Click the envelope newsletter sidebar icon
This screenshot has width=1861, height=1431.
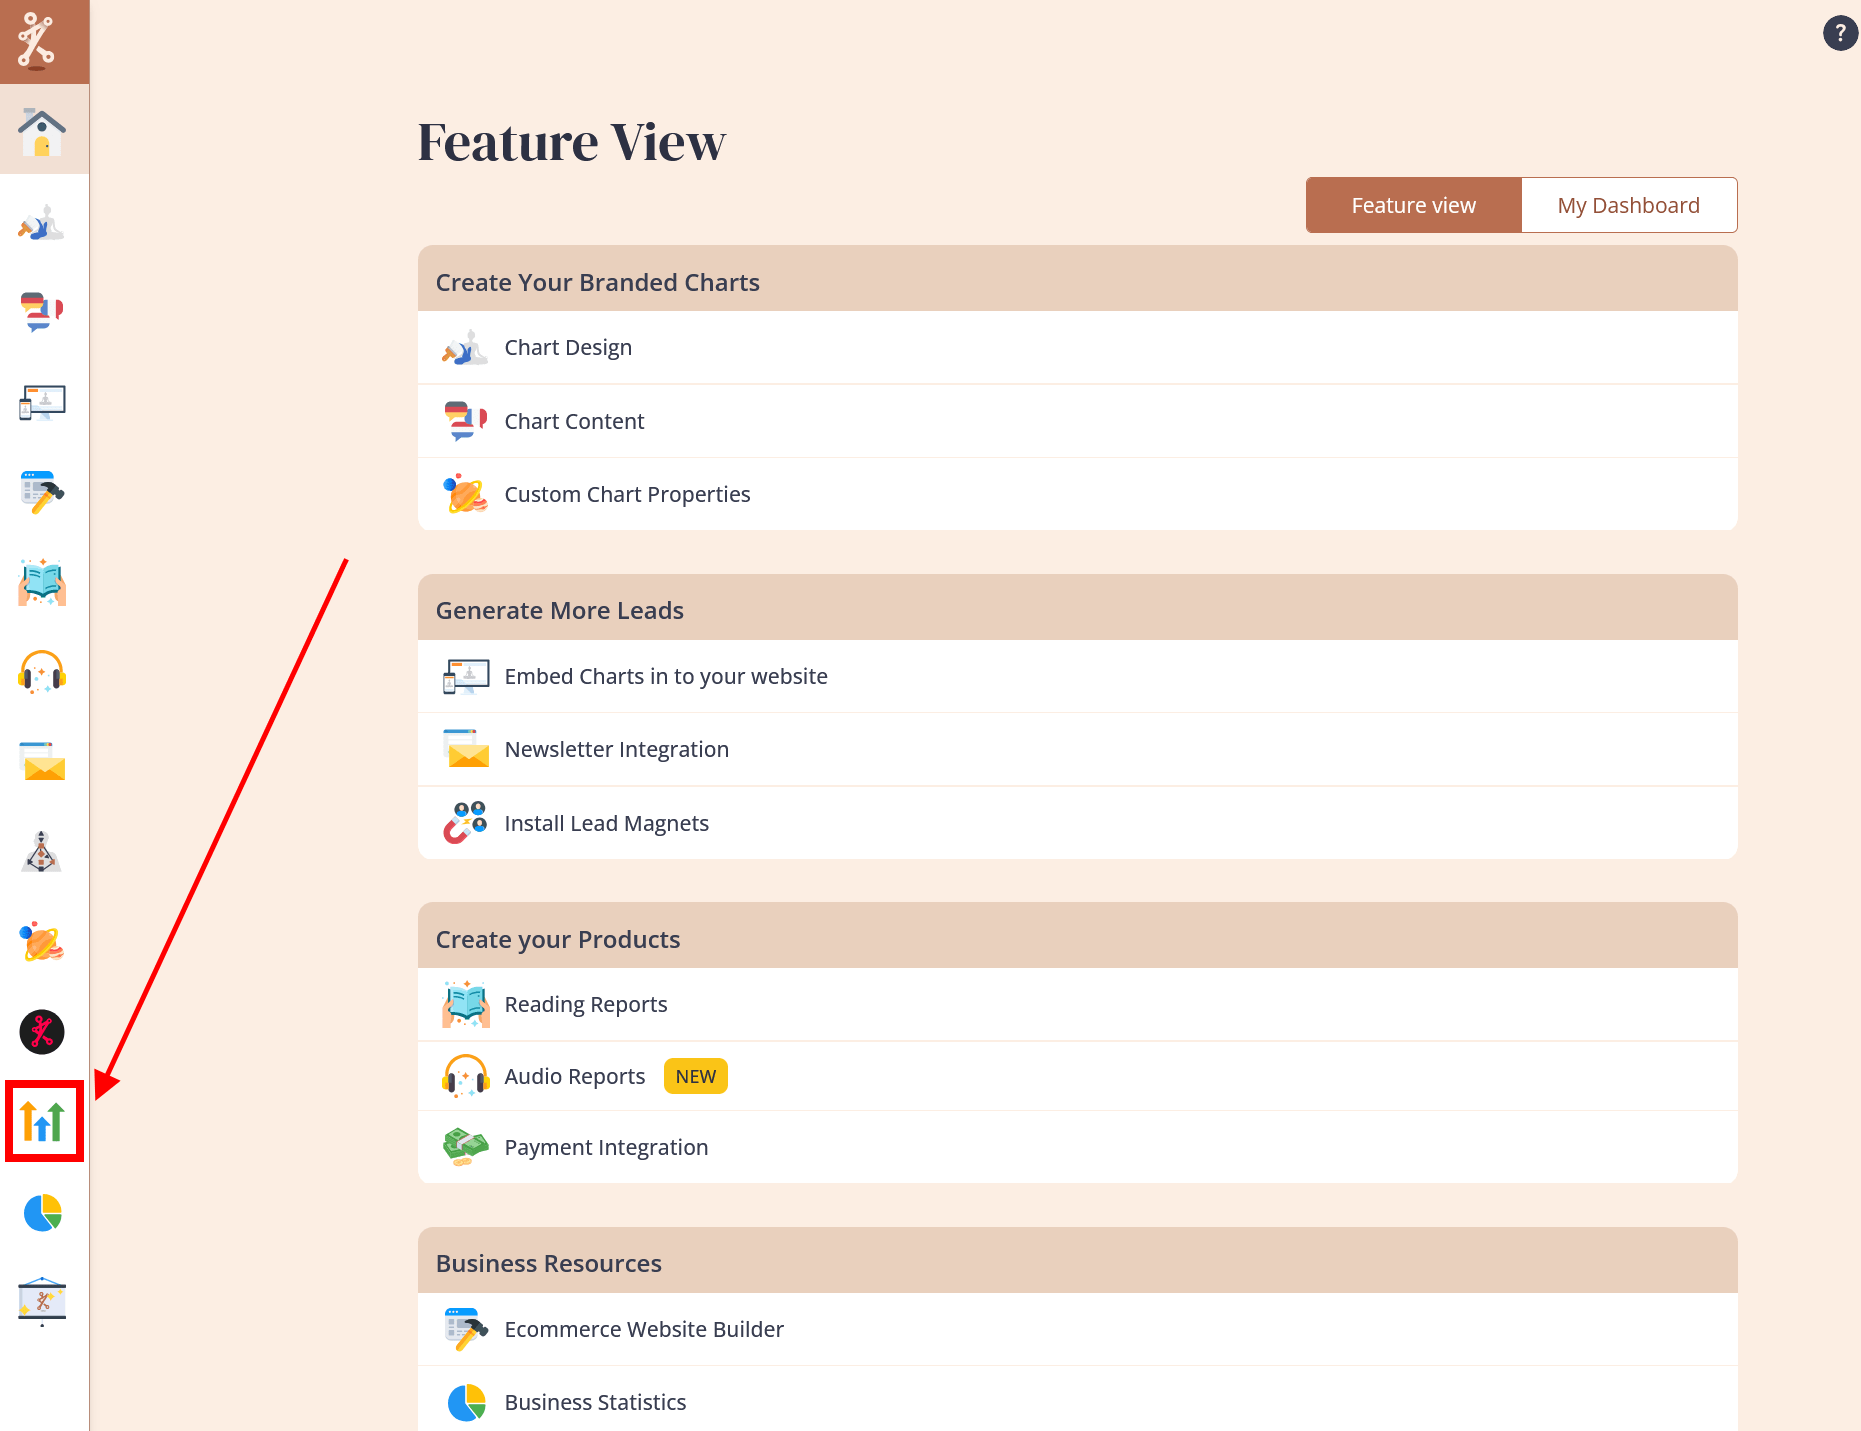(42, 762)
